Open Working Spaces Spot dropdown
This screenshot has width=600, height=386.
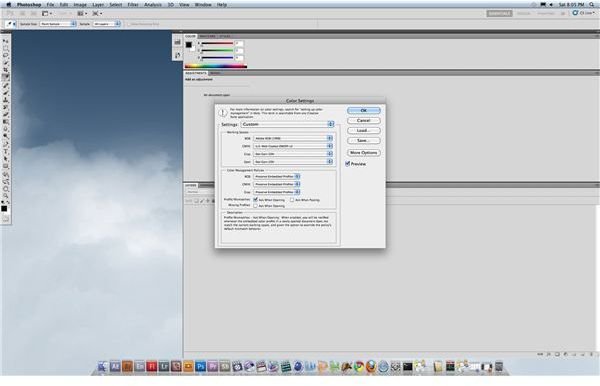(x=293, y=162)
